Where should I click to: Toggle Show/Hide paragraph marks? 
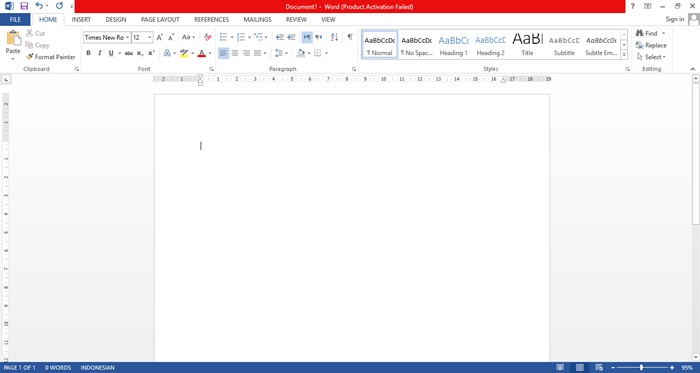[x=350, y=37]
